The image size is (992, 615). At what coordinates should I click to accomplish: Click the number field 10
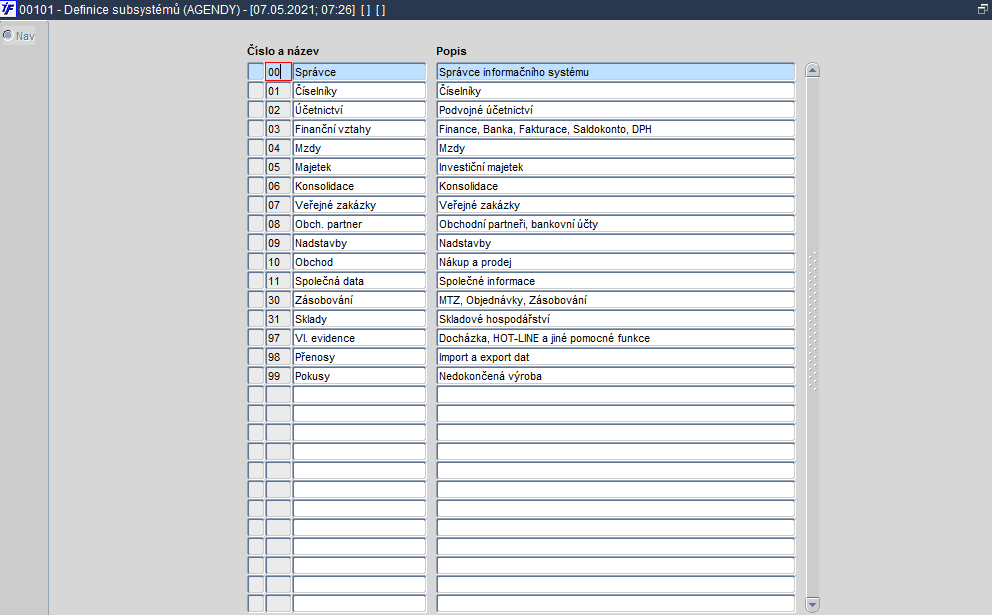[278, 261]
